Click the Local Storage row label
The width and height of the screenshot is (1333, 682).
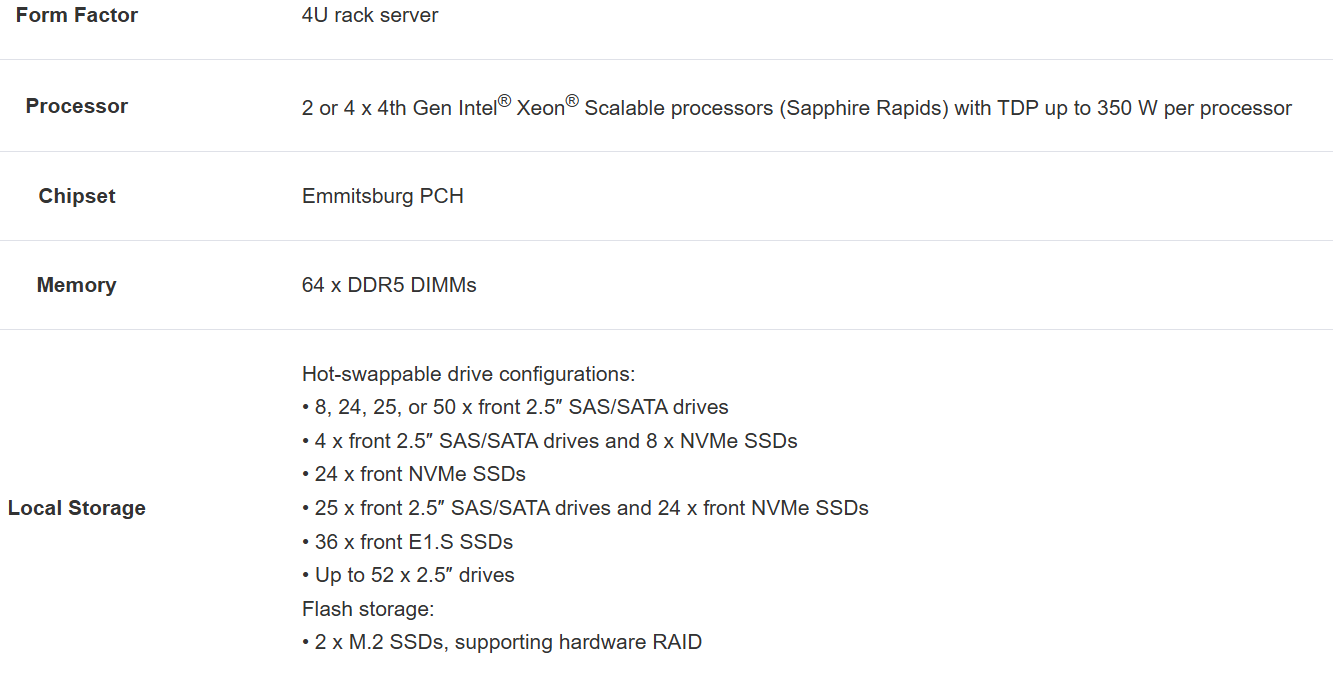(77, 508)
